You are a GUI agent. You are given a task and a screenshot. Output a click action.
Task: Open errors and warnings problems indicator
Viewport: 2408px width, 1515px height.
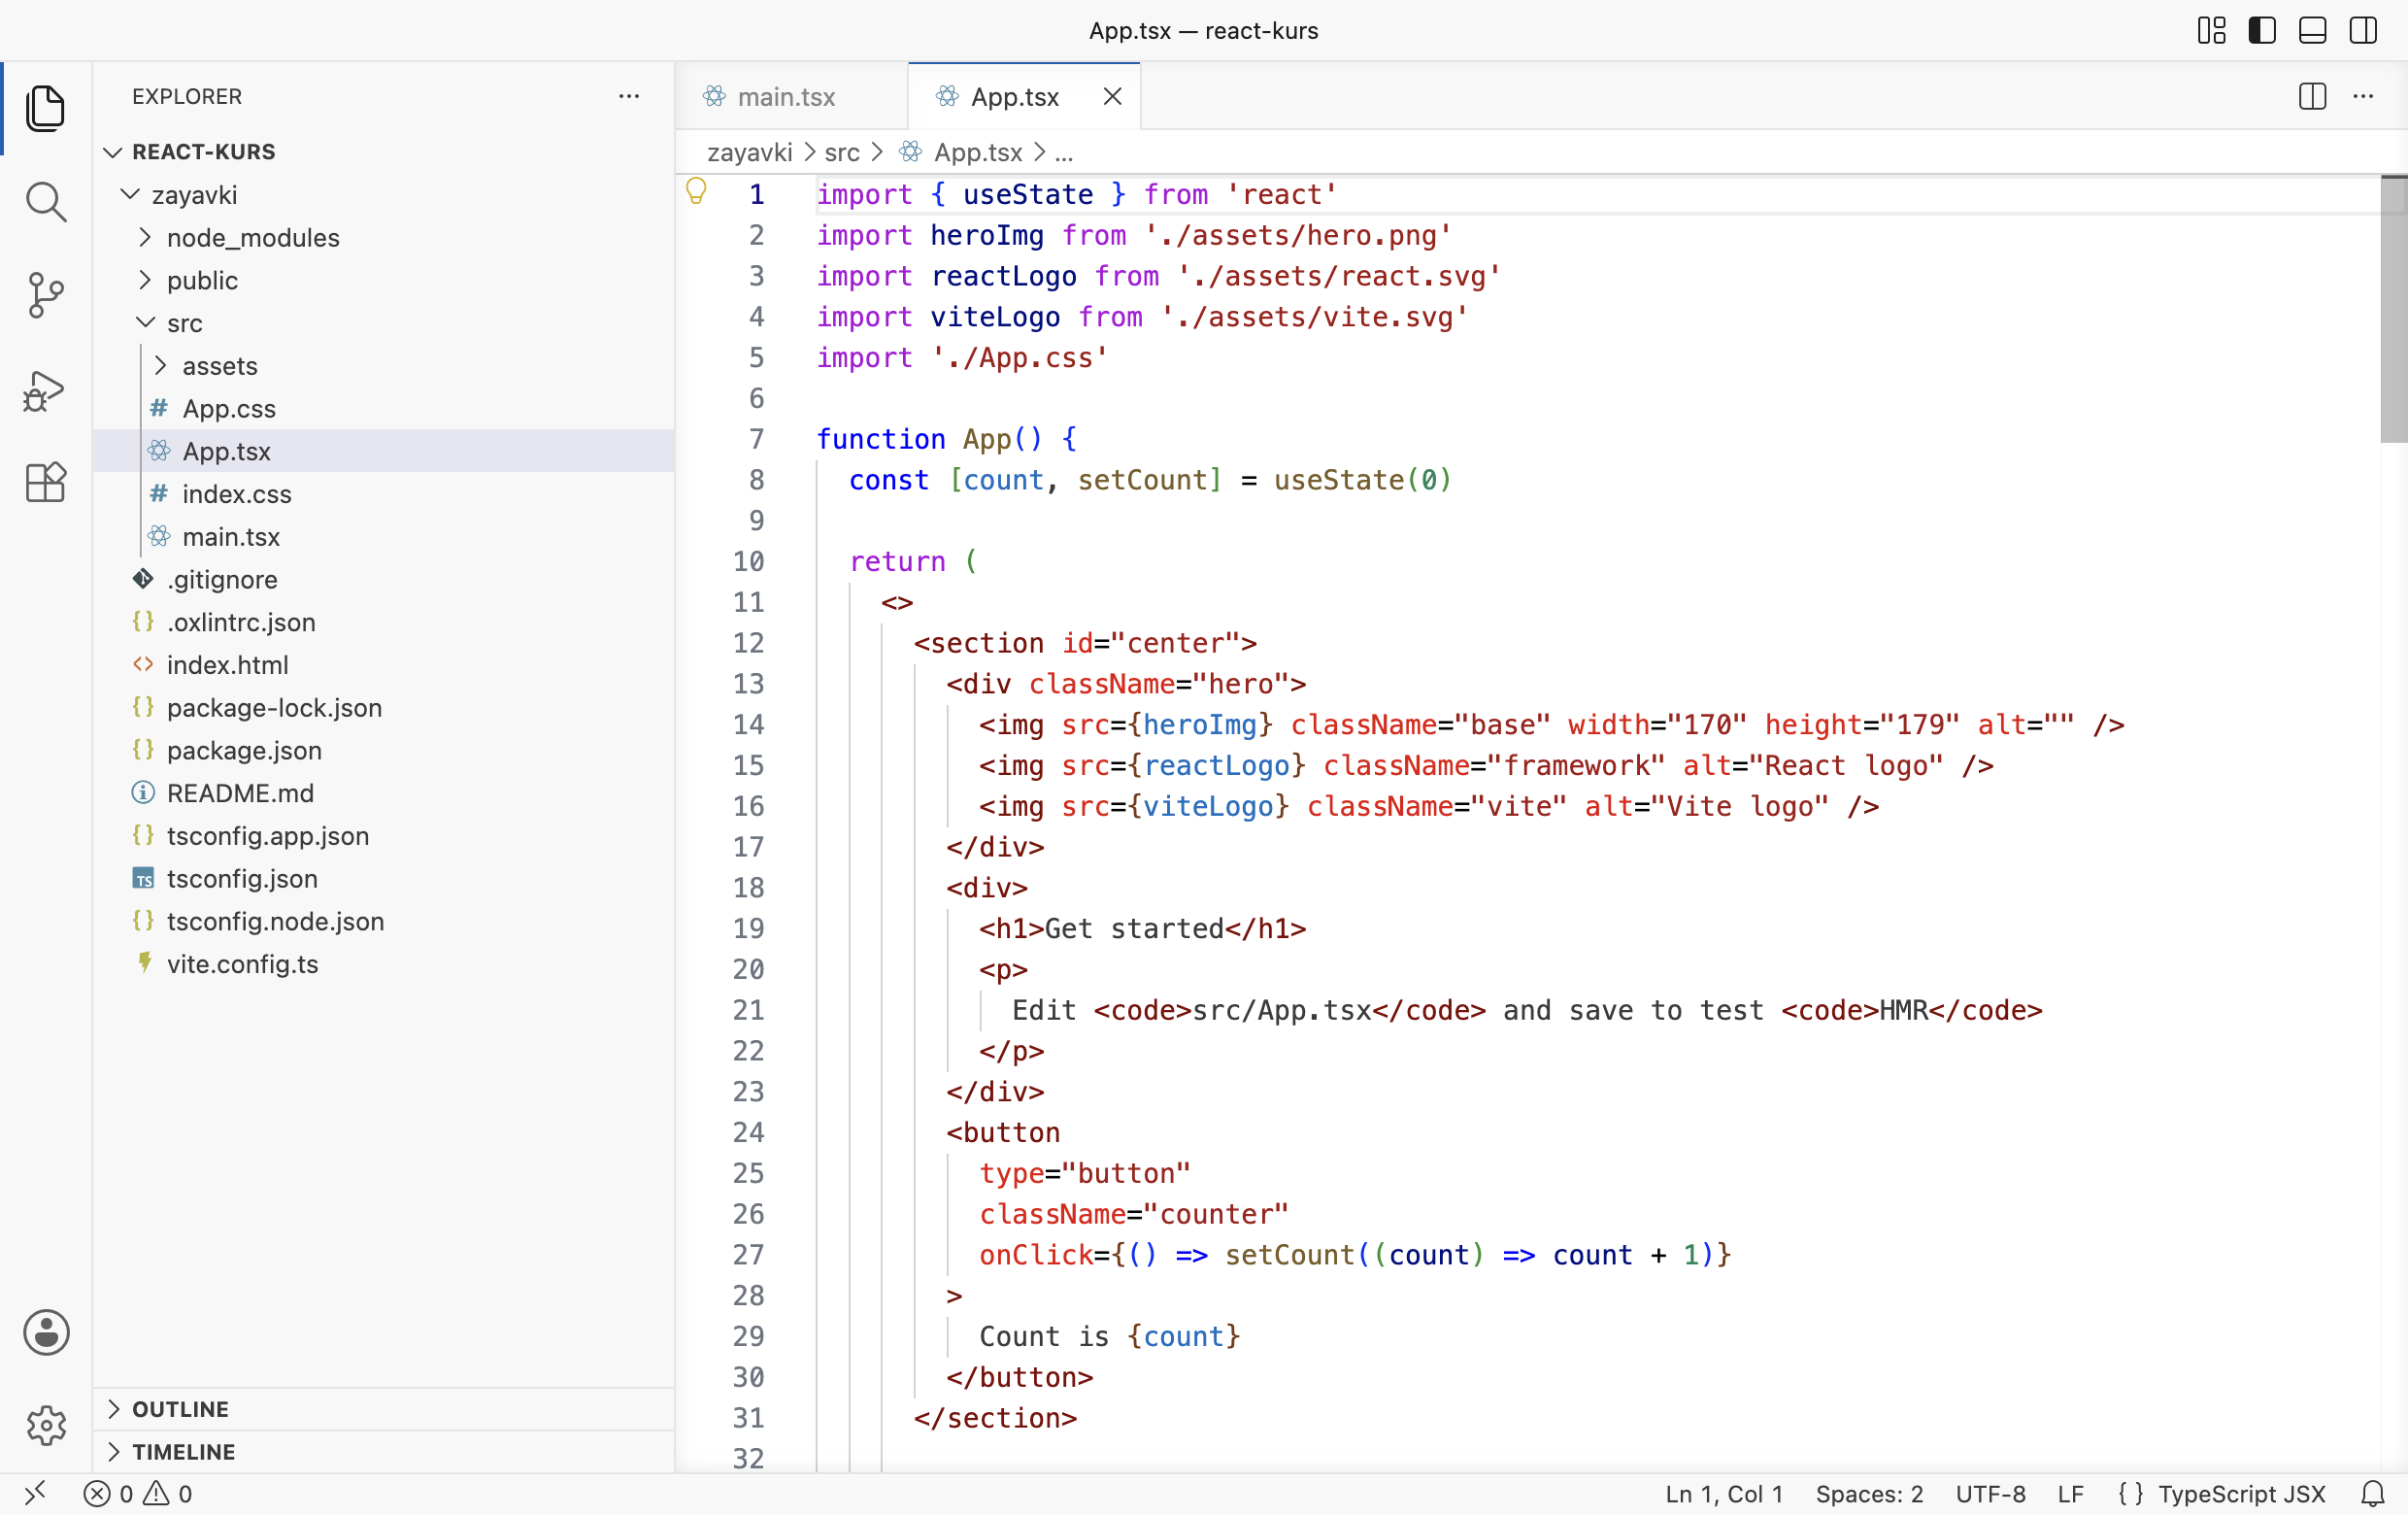click(138, 1493)
